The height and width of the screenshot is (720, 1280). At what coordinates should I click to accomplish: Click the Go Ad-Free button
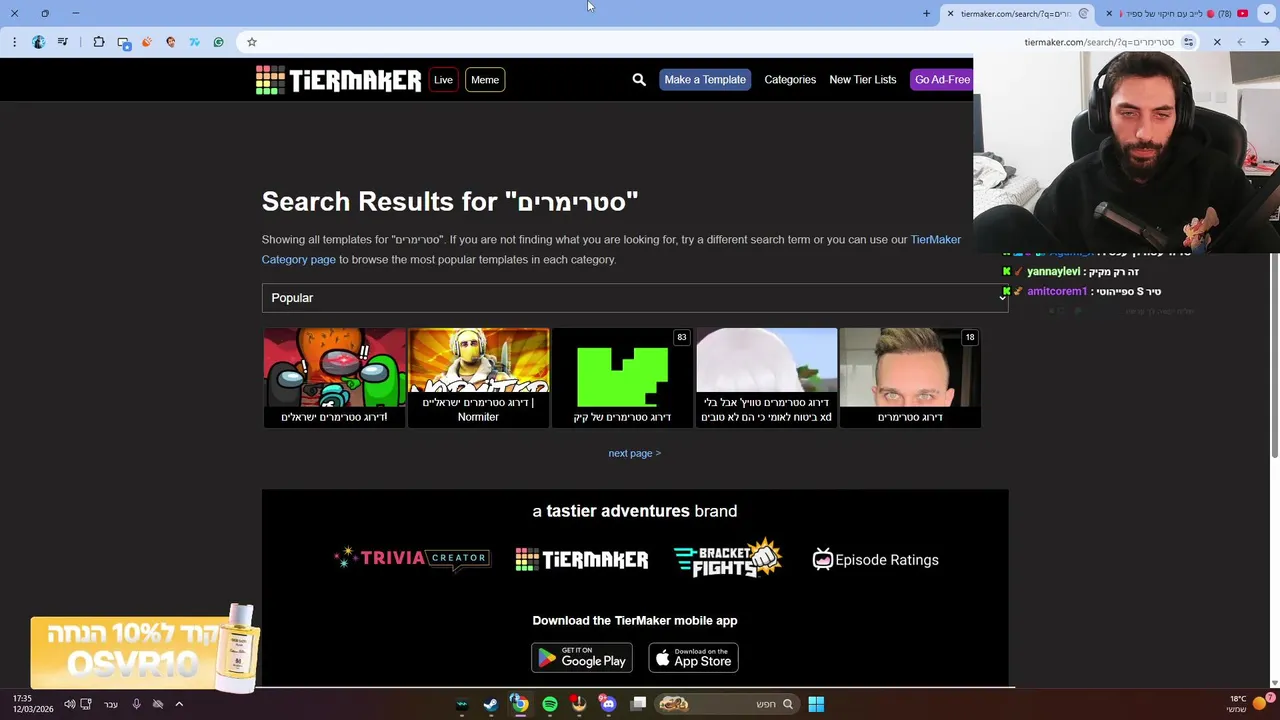click(x=942, y=80)
